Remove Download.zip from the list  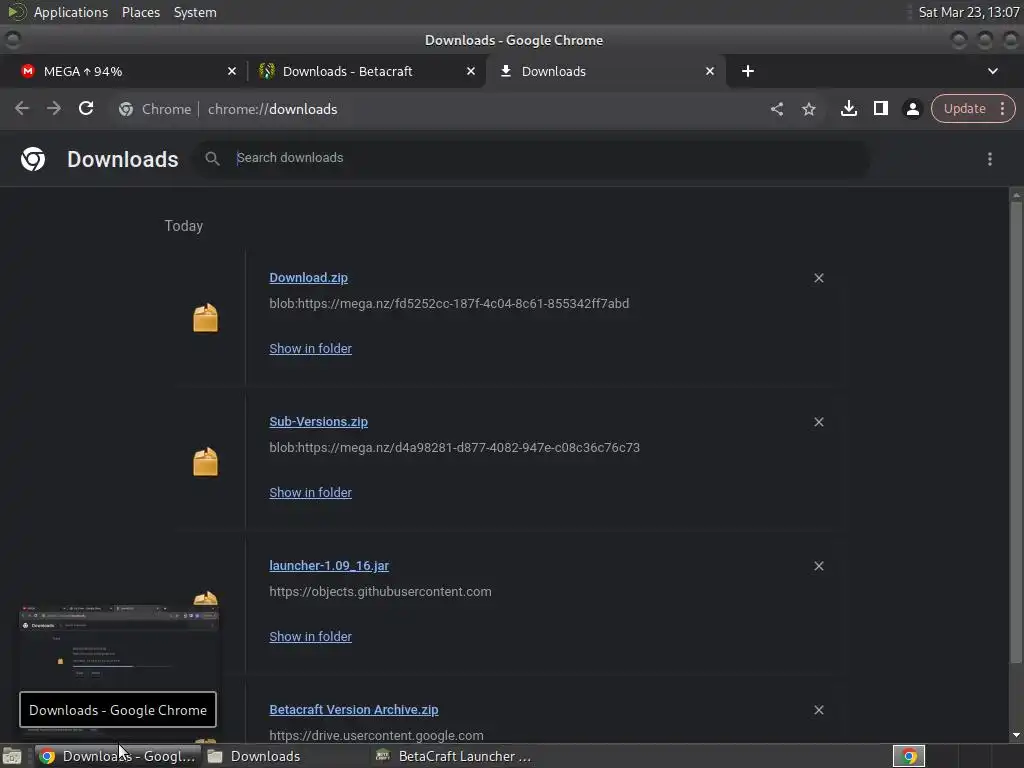(818, 278)
